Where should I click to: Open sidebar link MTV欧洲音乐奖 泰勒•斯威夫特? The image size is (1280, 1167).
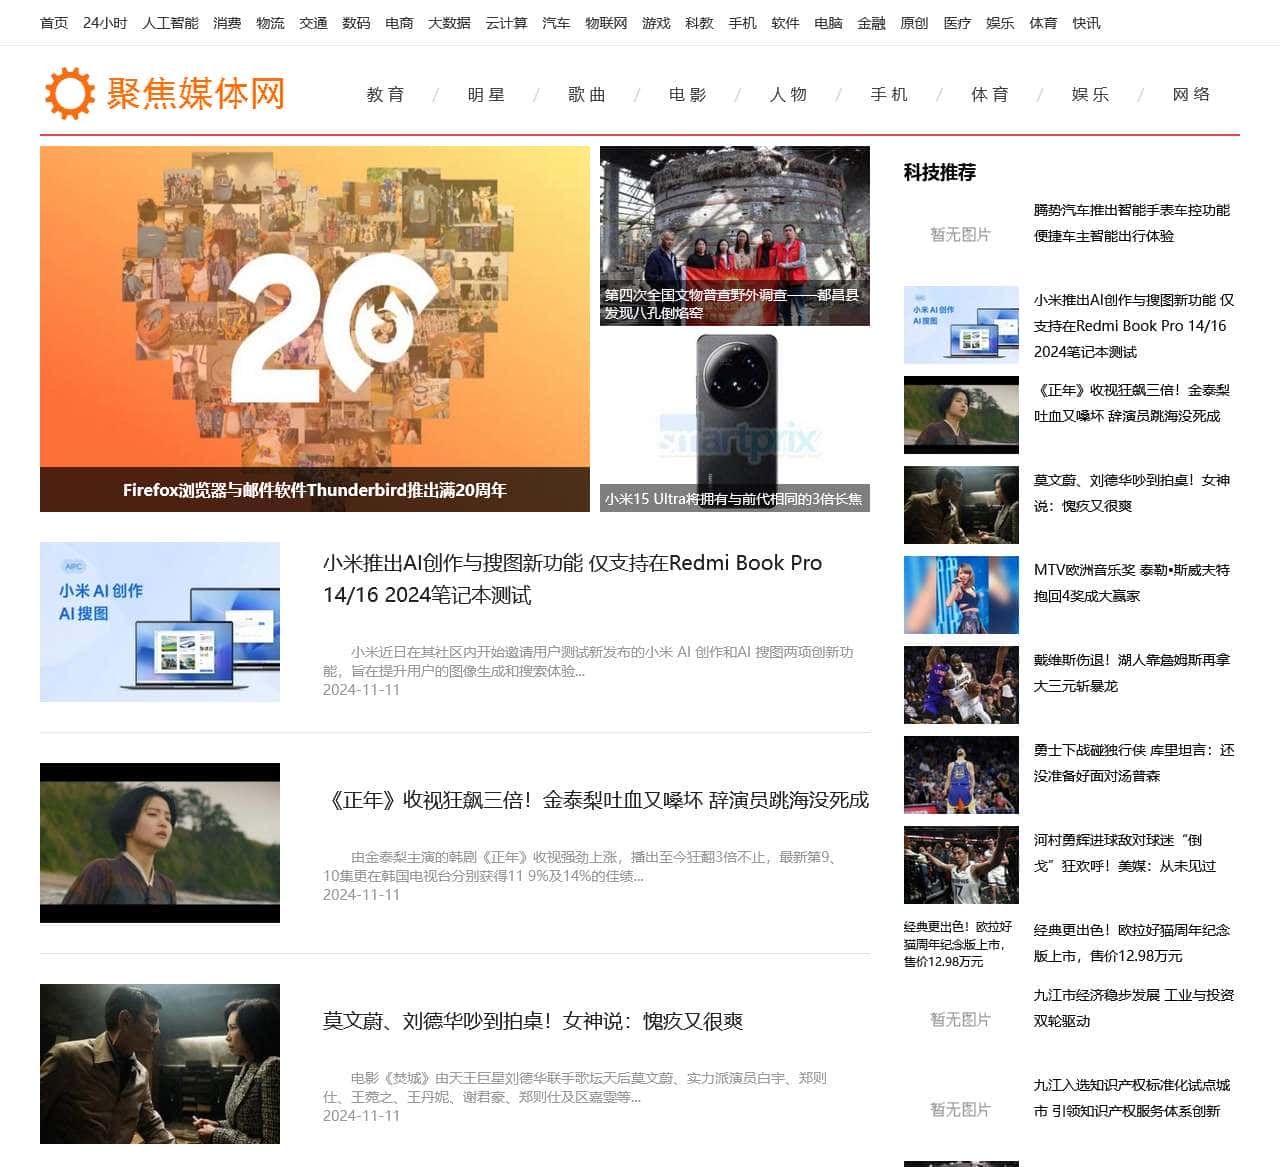tap(1132, 583)
